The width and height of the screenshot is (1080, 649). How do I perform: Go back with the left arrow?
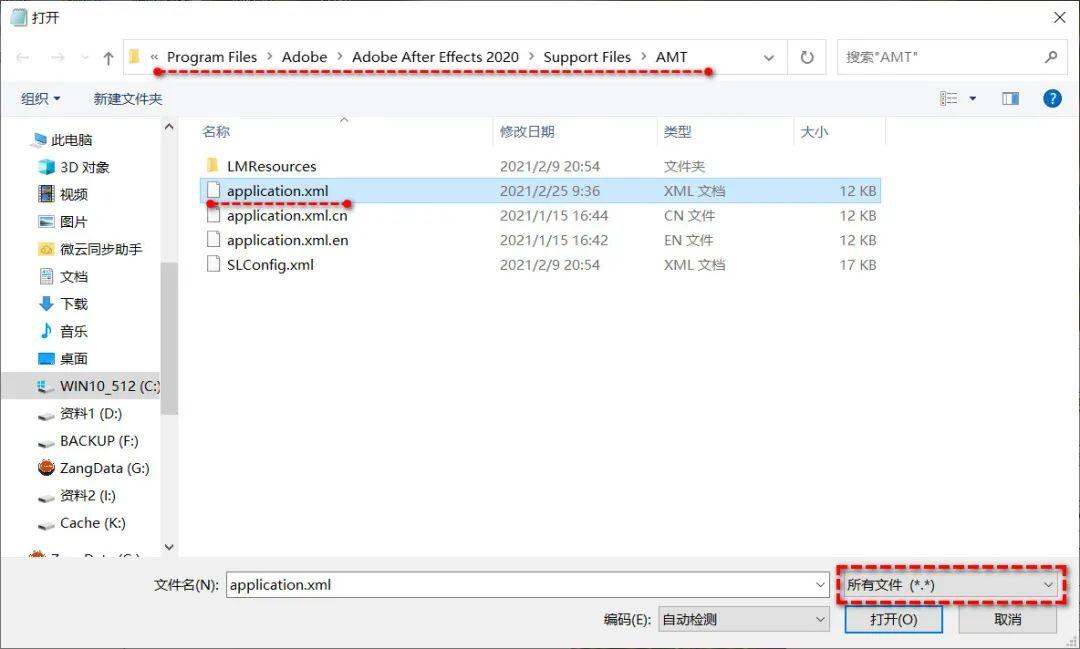[x=23, y=57]
